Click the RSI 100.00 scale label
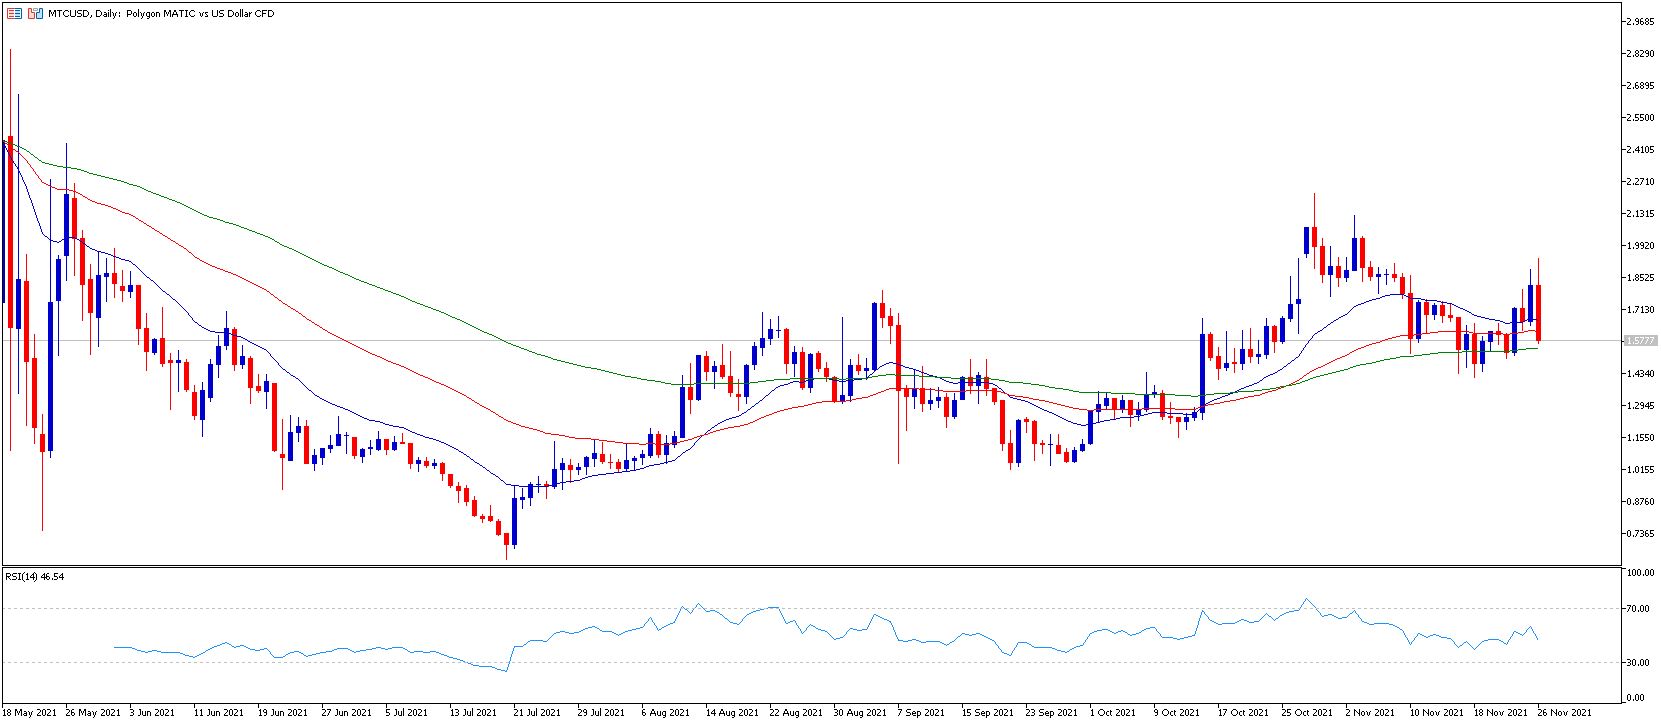Image resolution: width=1661 pixels, height=723 pixels. 1640,573
